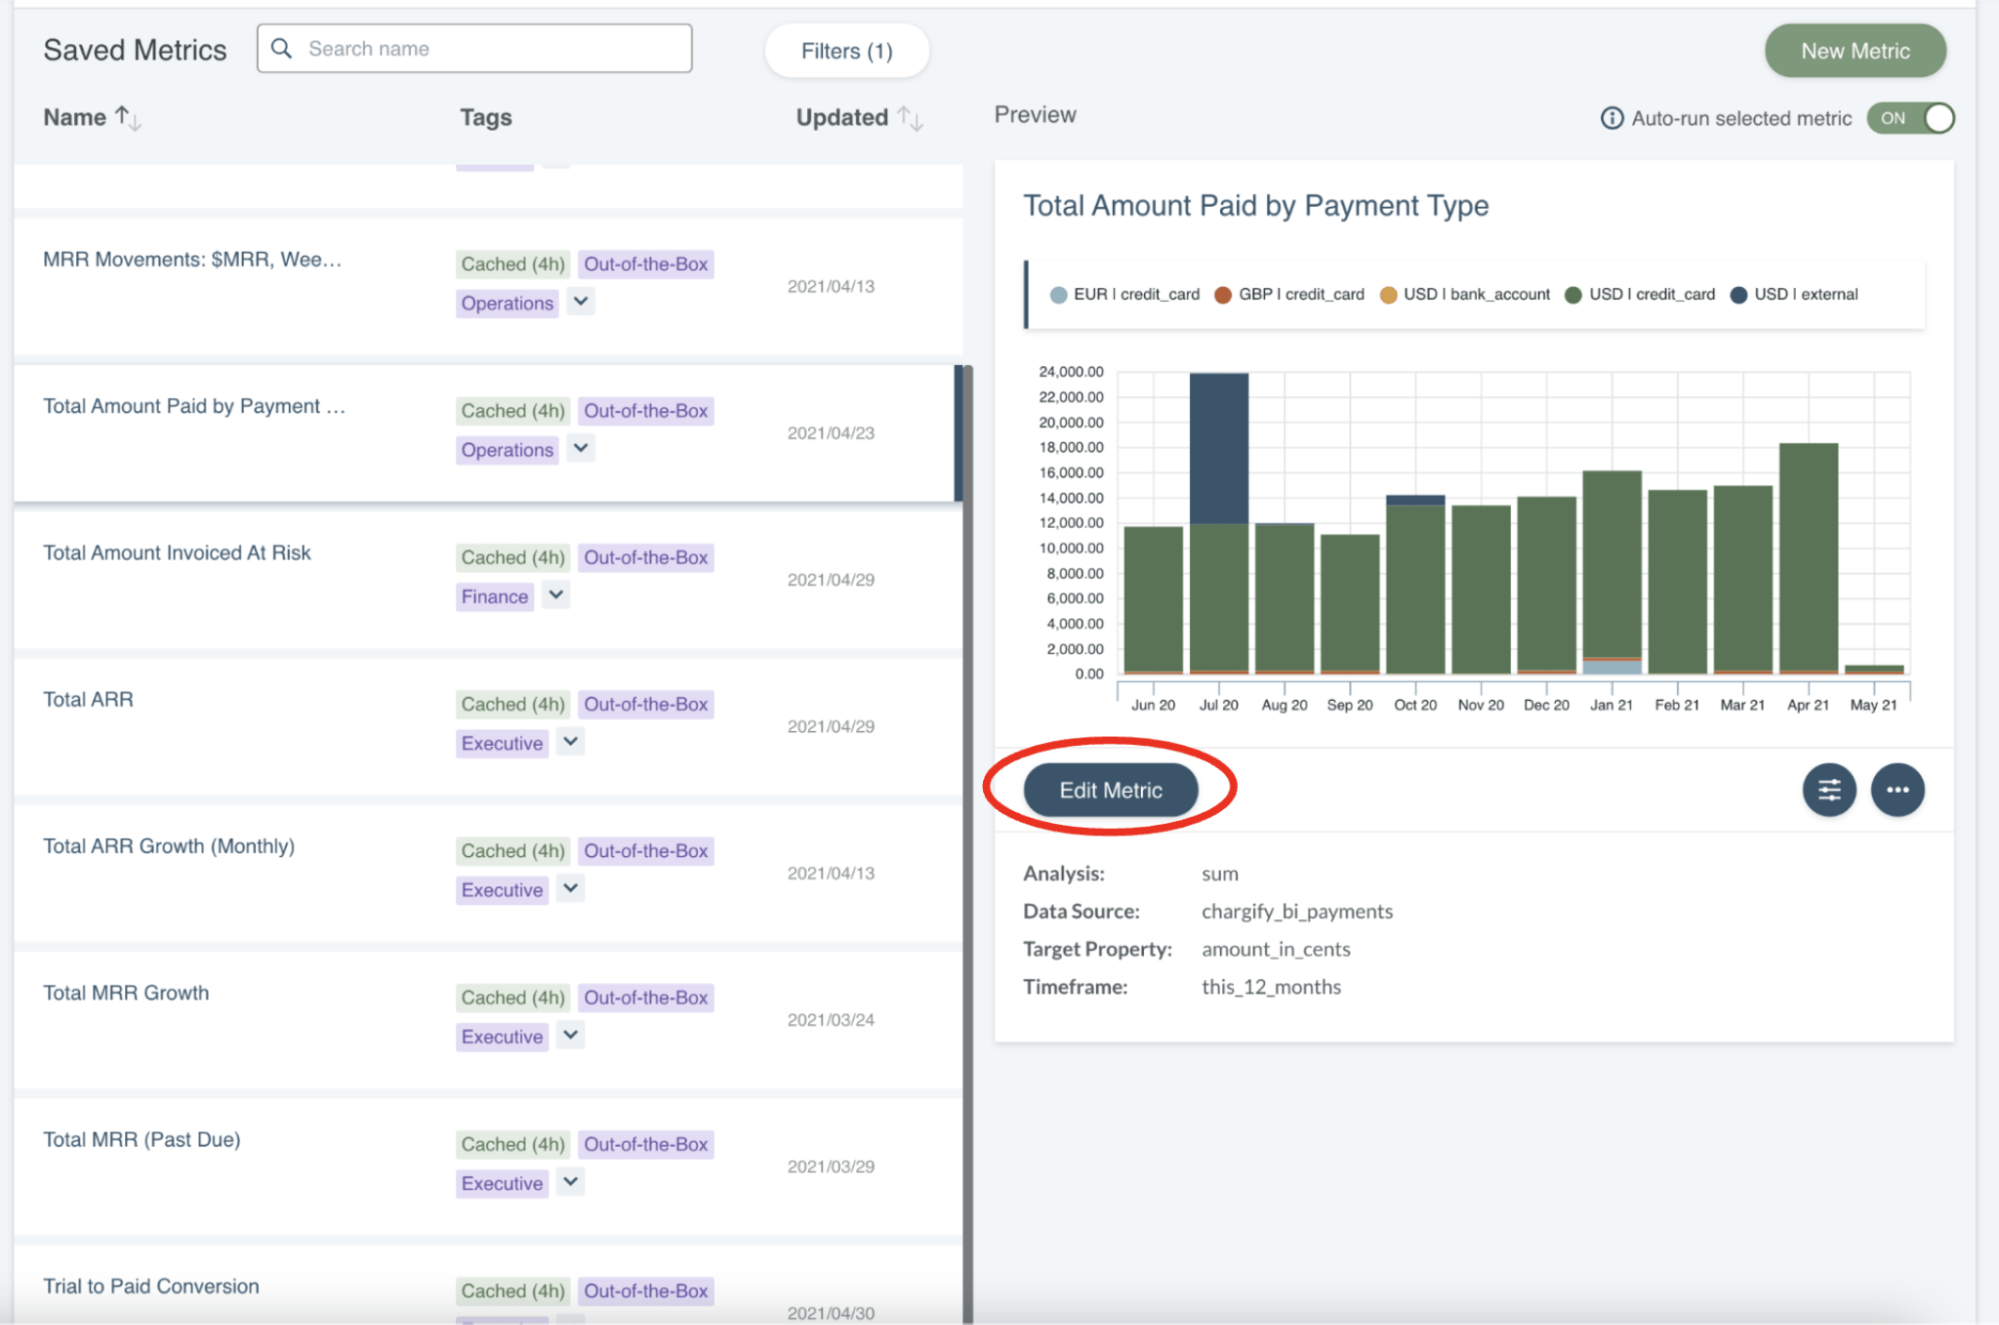The width and height of the screenshot is (1999, 1325).
Task: Click the New Metric button
Action: (x=1854, y=51)
